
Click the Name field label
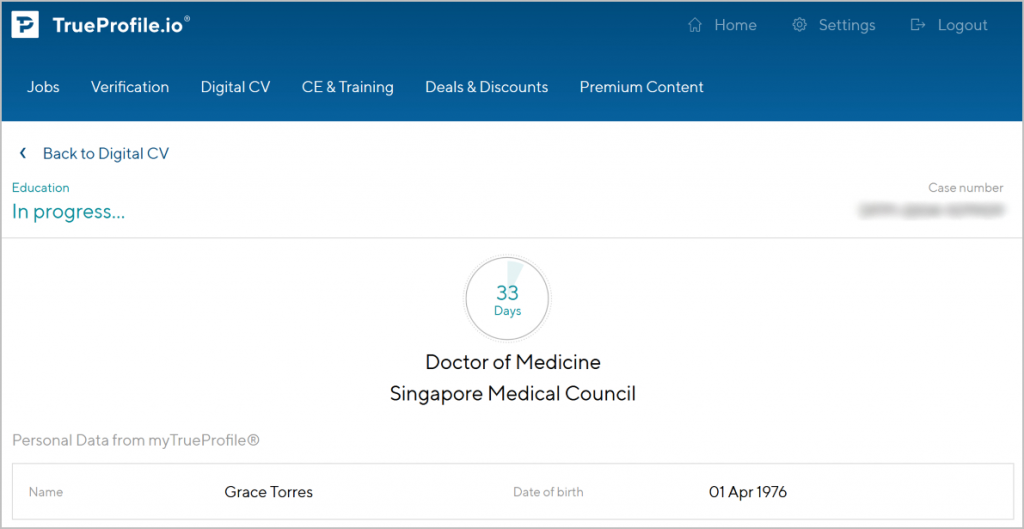coord(46,492)
